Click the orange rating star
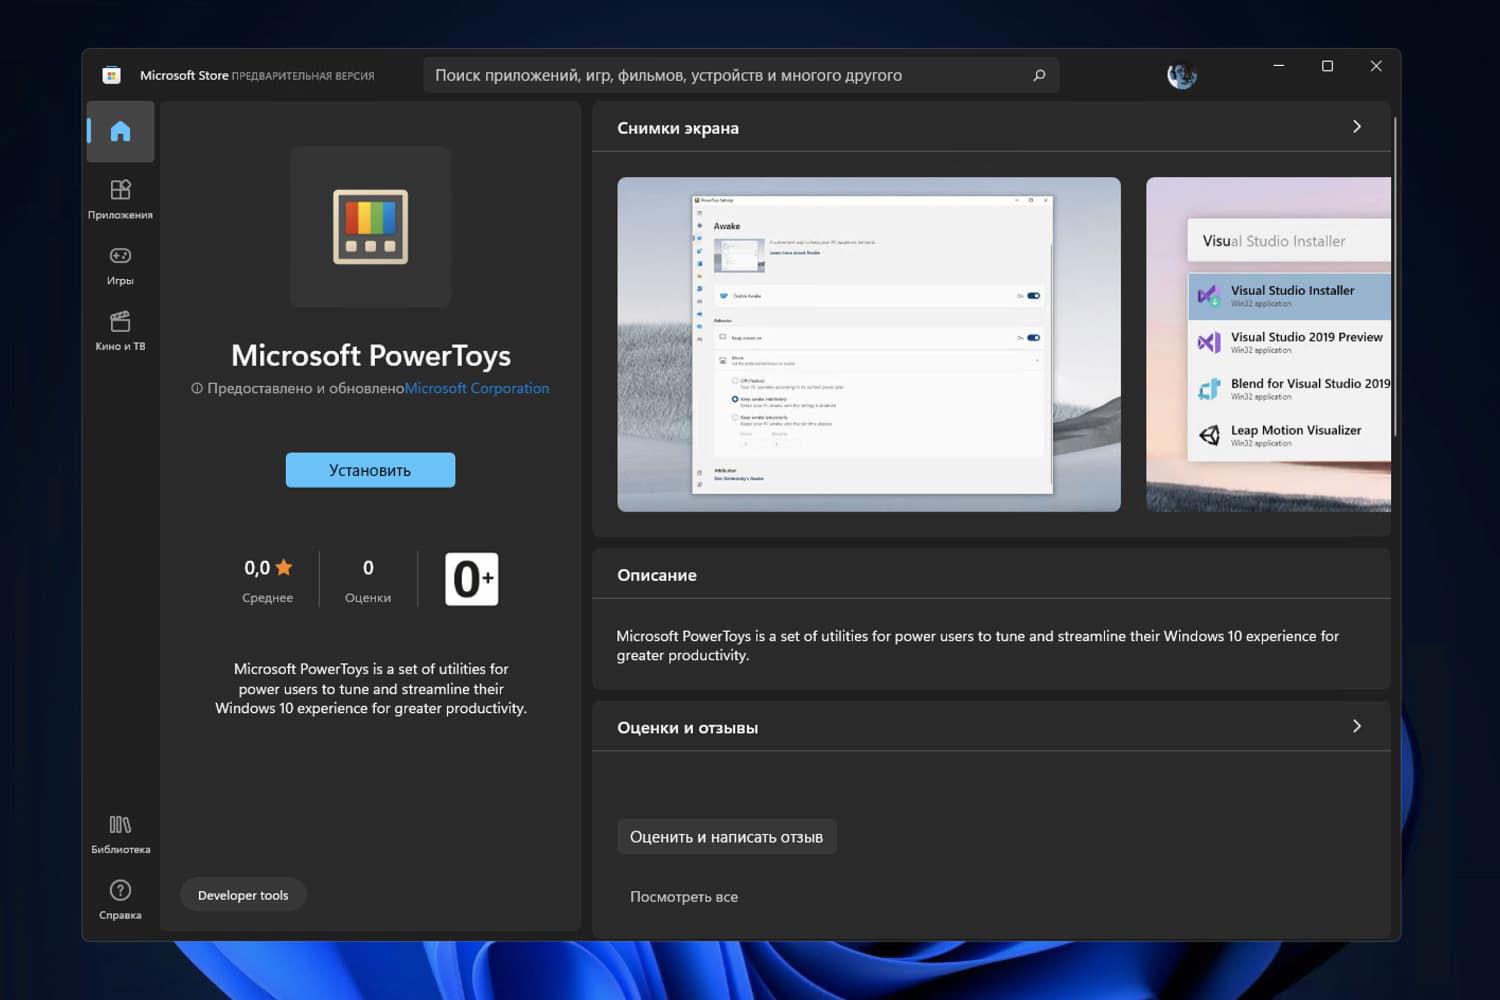This screenshot has width=1500, height=1000. pos(284,568)
